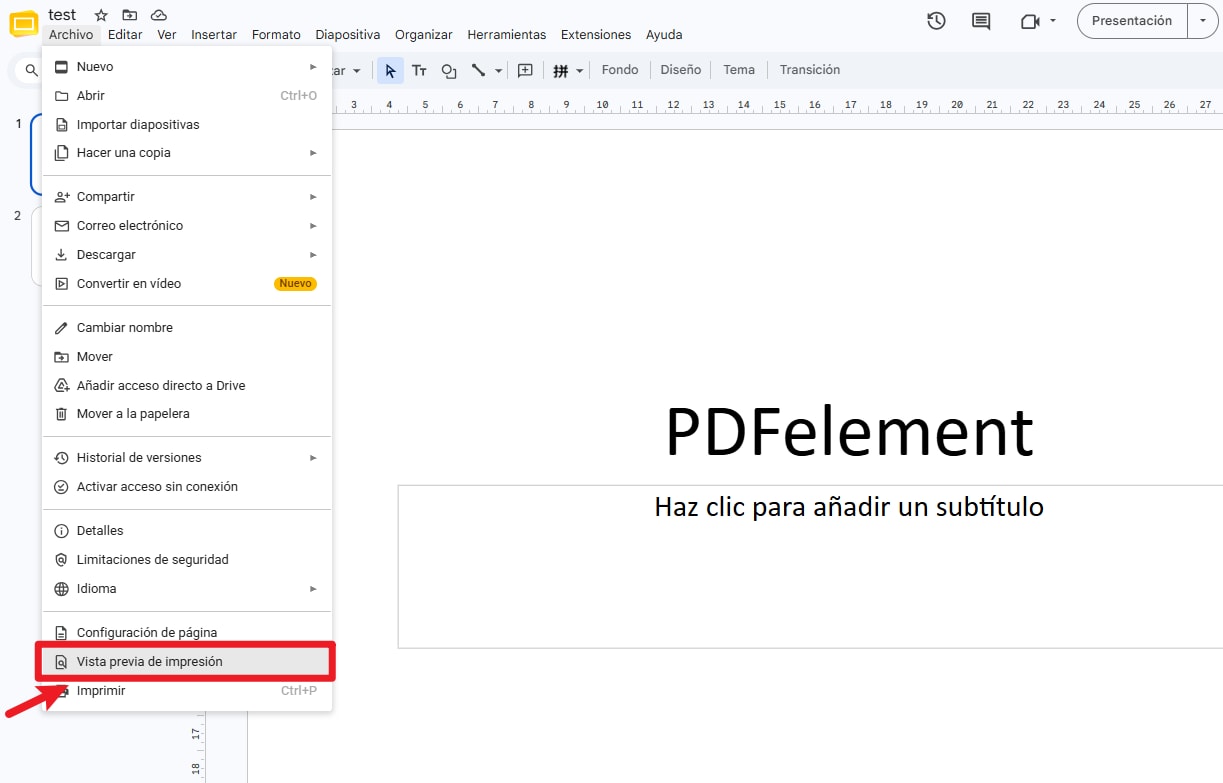Click the add comment toolbar icon
Viewport: 1223px width, 783px height.
pyautogui.click(x=525, y=70)
